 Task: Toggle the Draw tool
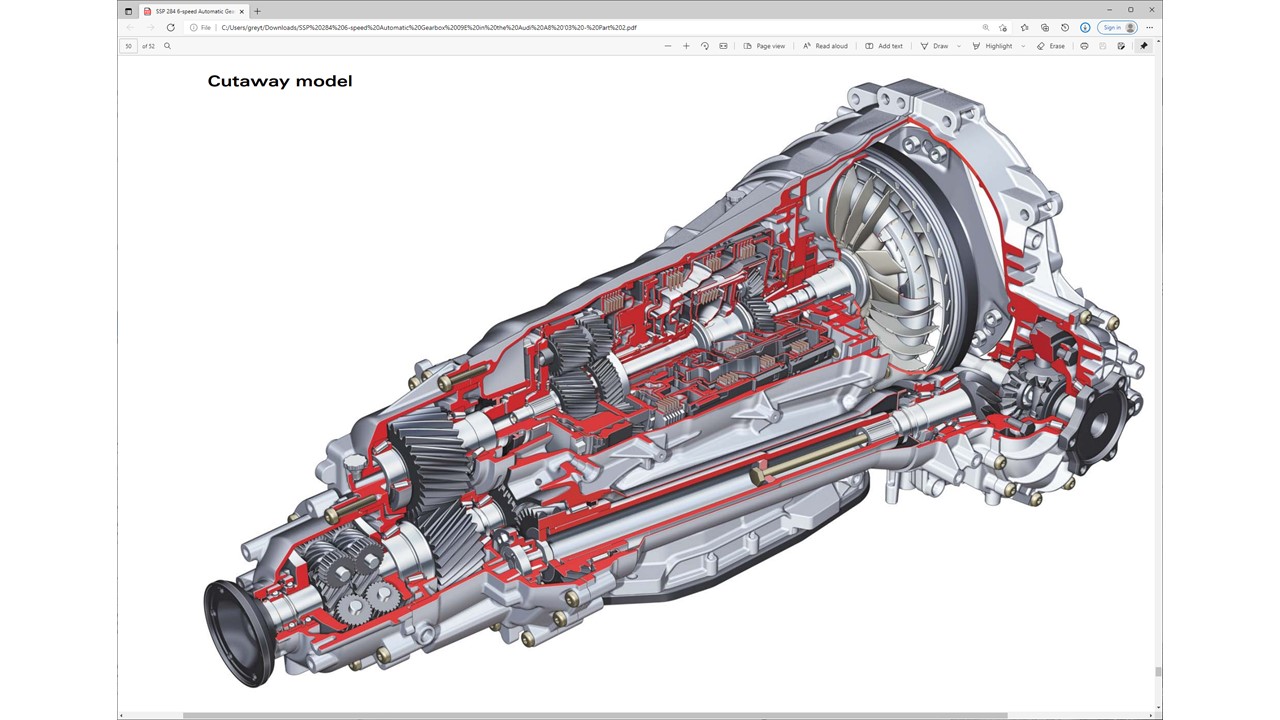[x=934, y=46]
